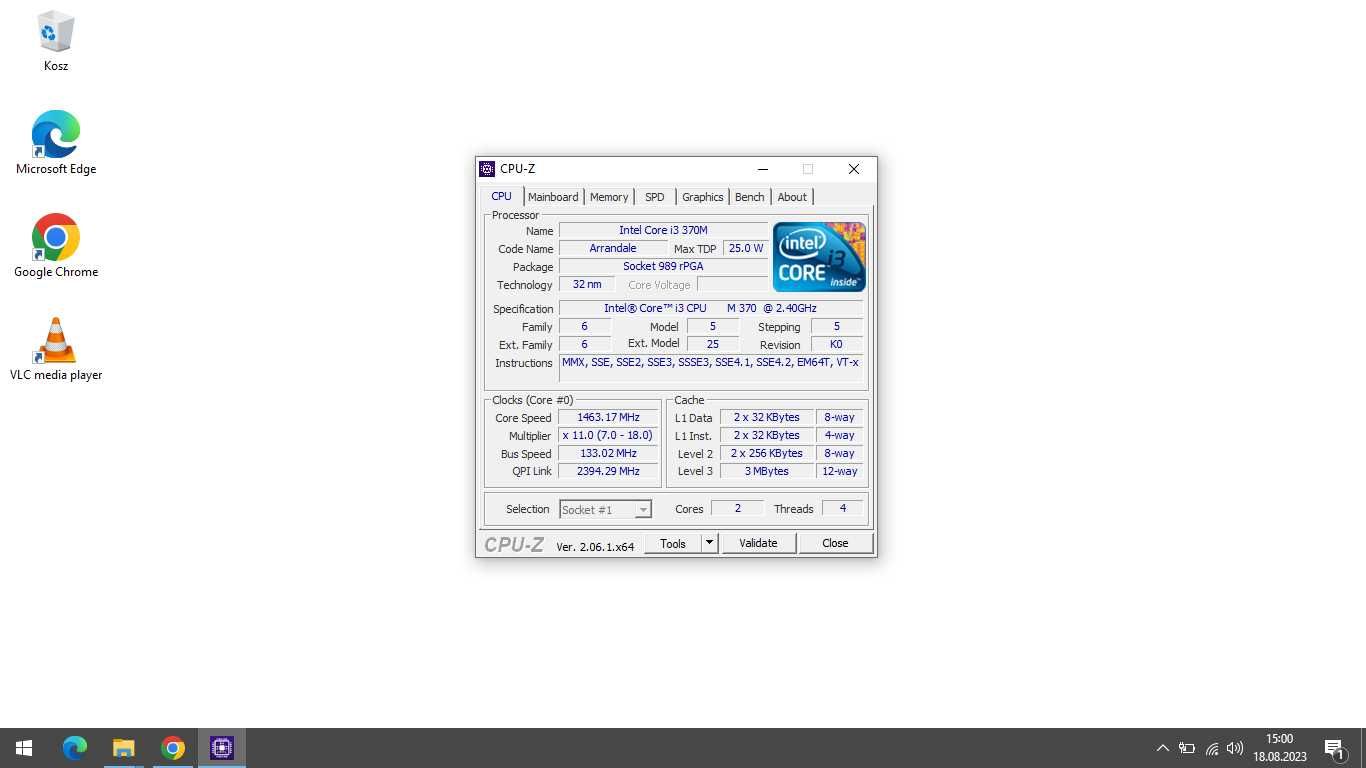Click the Revision value K0

(836, 344)
